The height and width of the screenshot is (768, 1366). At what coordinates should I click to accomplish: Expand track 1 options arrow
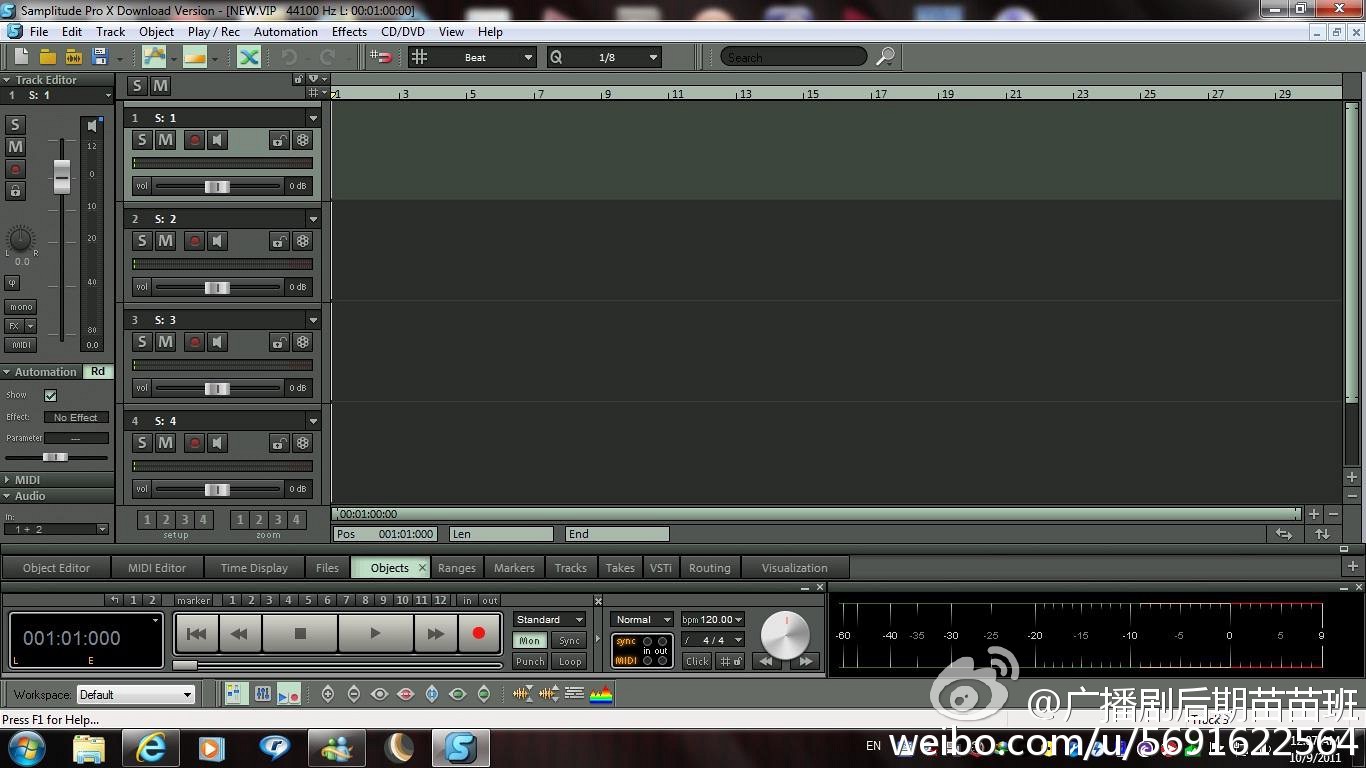coord(313,118)
